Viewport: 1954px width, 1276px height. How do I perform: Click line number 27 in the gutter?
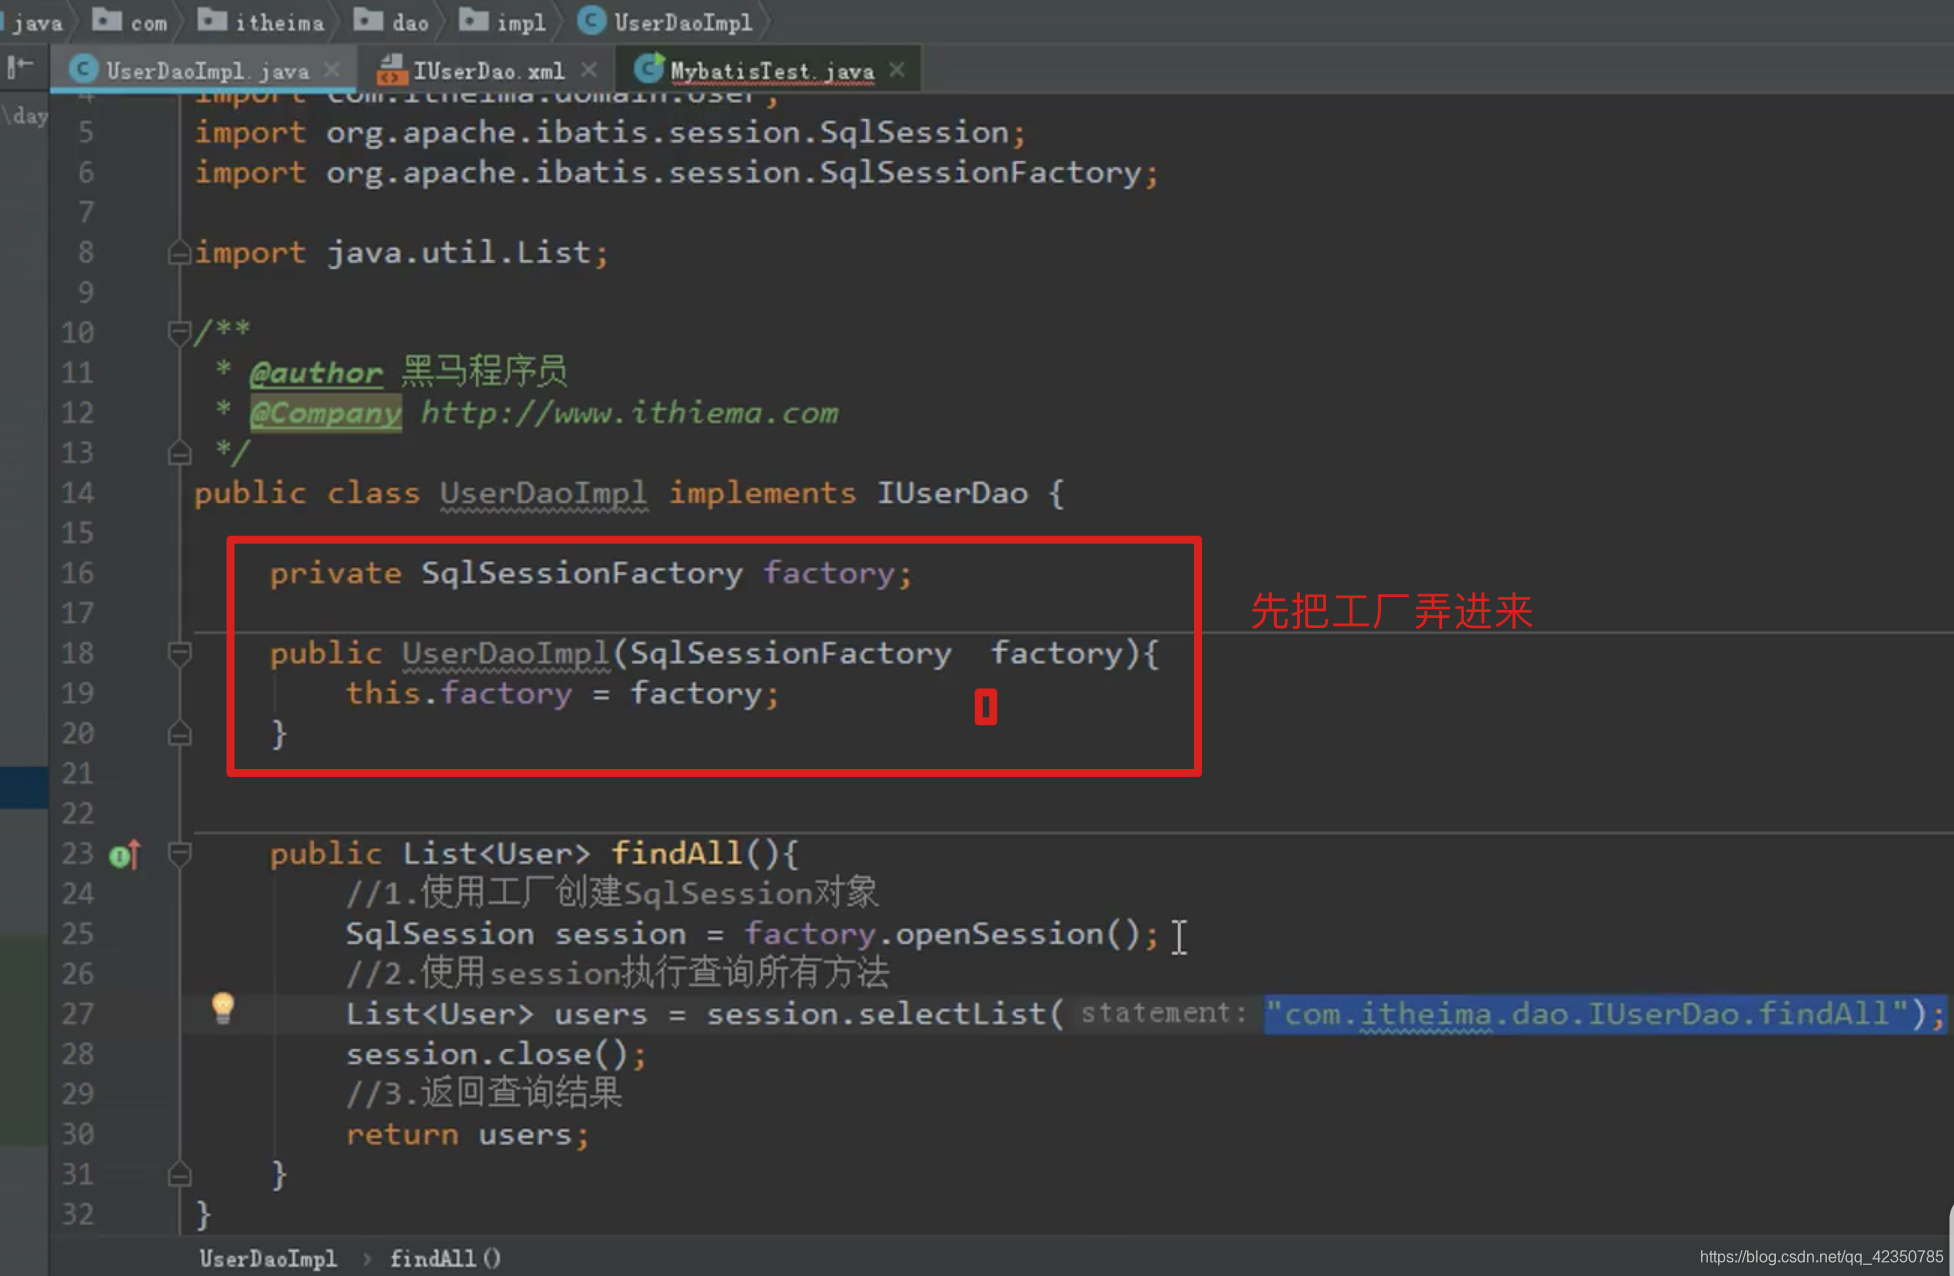pyautogui.click(x=78, y=1014)
